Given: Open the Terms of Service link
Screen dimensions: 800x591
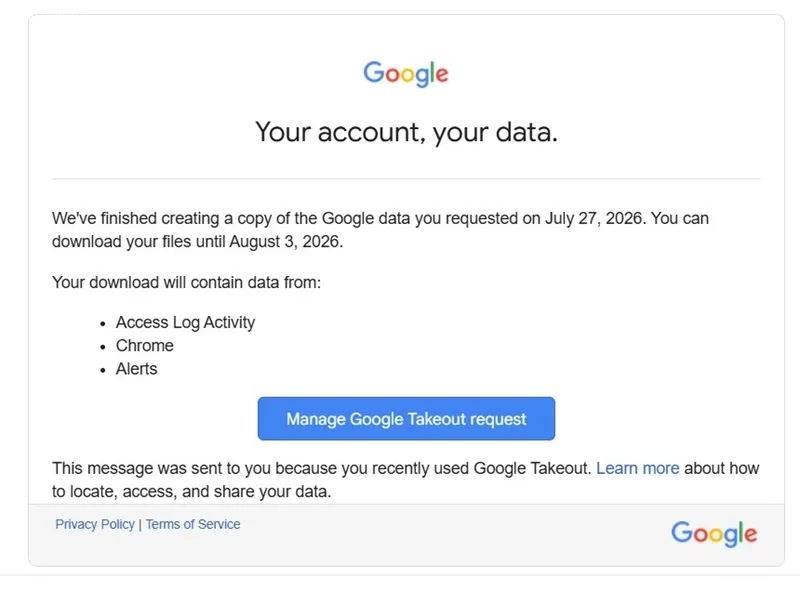Looking at the screenshot, I should 193,524.
